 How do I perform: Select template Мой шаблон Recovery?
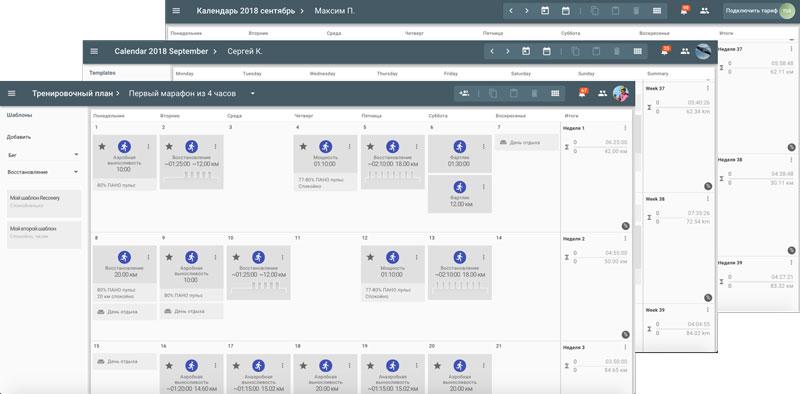[44, 203]
